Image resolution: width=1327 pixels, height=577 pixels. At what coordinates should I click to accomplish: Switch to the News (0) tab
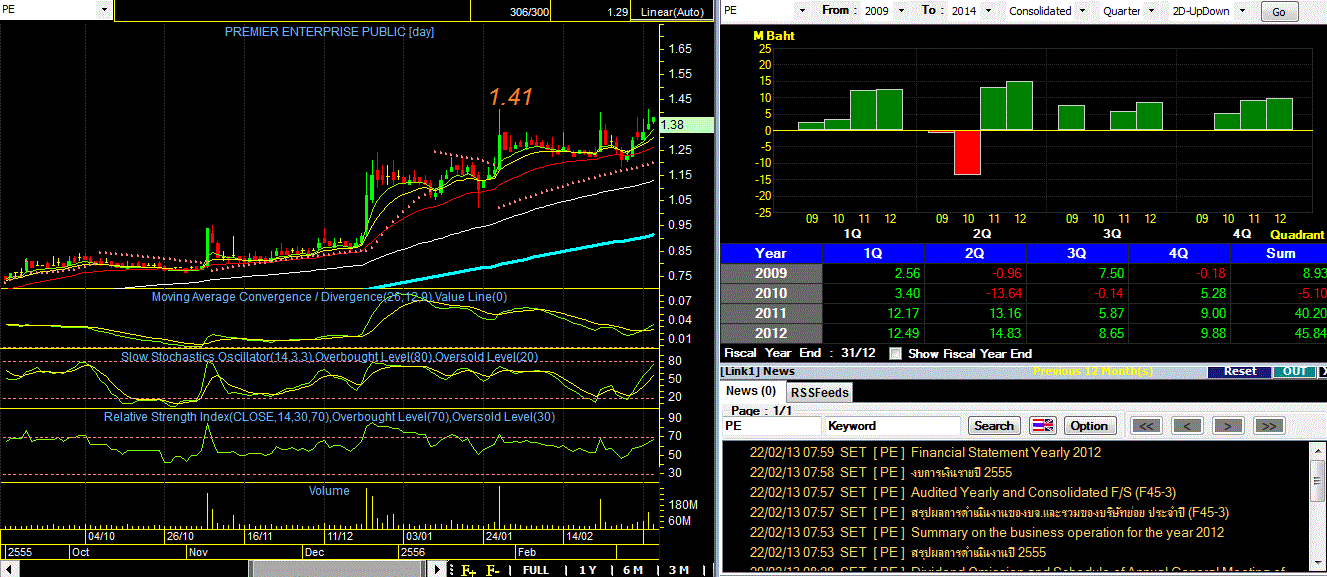[751, 391]
